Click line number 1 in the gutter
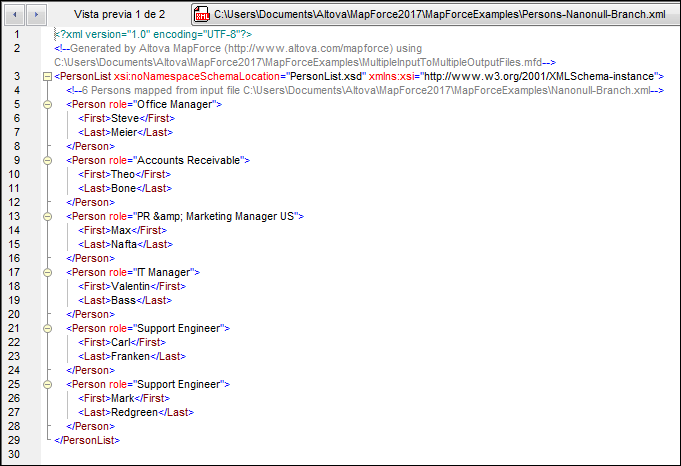 pyautogui.click(x=15, y=34)
